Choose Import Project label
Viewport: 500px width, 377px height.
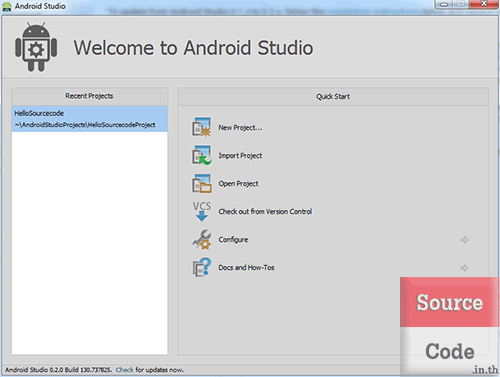pos(240,156)
